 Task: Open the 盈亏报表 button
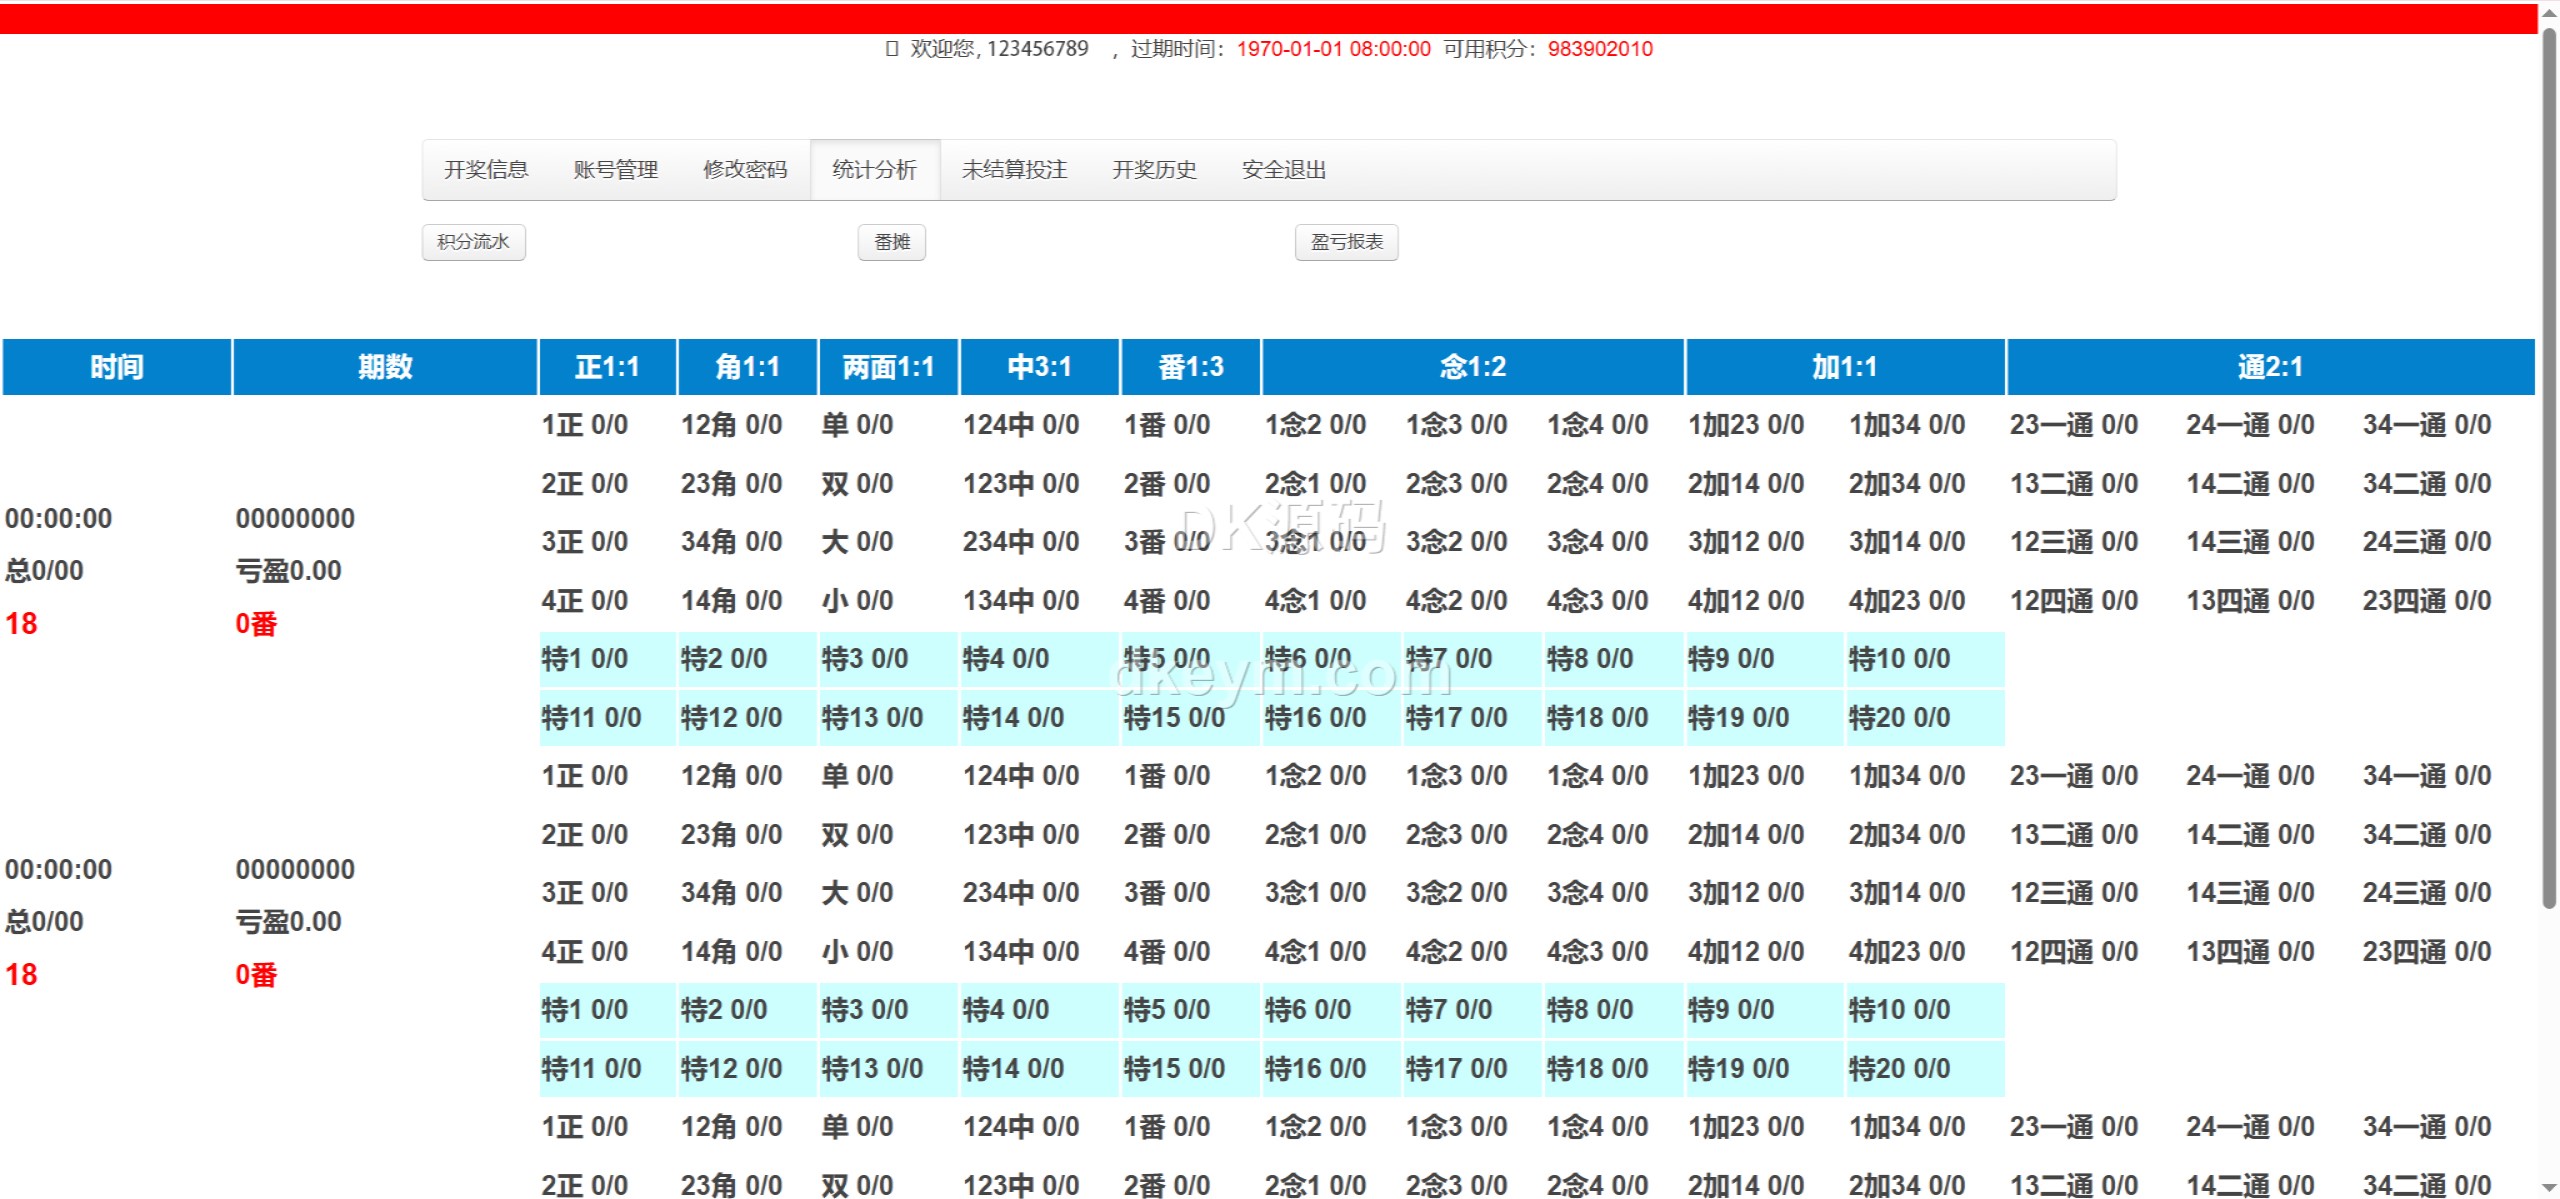click(1346, 242)
